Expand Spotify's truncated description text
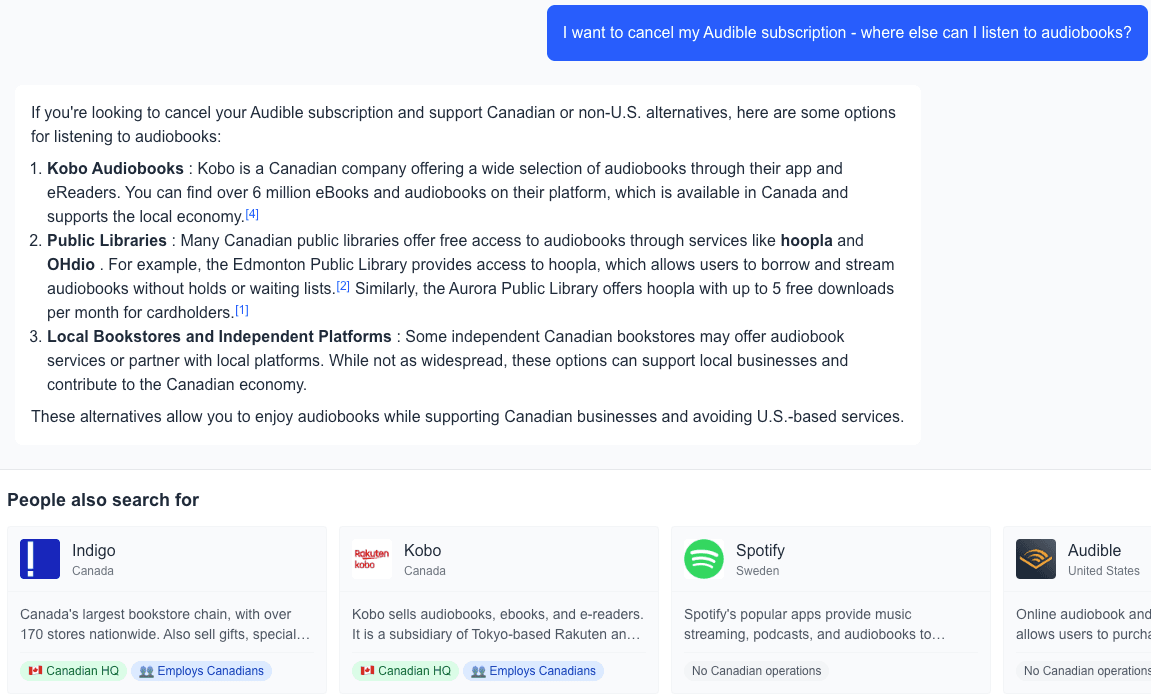Screen dimensions: 1151x699 click(x=830, y=625)
